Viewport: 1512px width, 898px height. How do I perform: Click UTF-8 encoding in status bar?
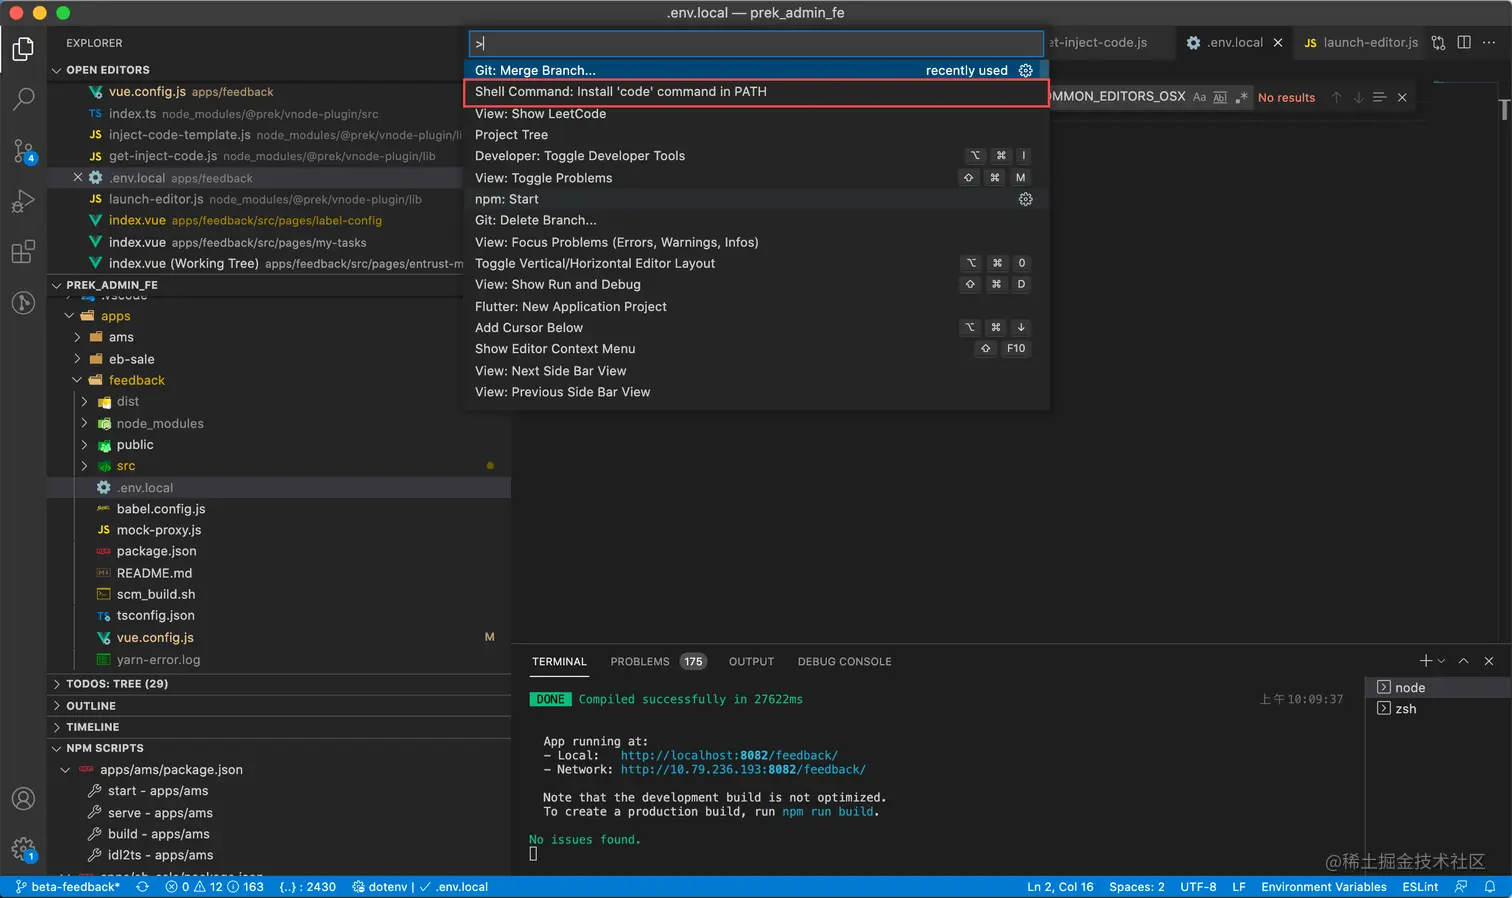point(1198,887)
